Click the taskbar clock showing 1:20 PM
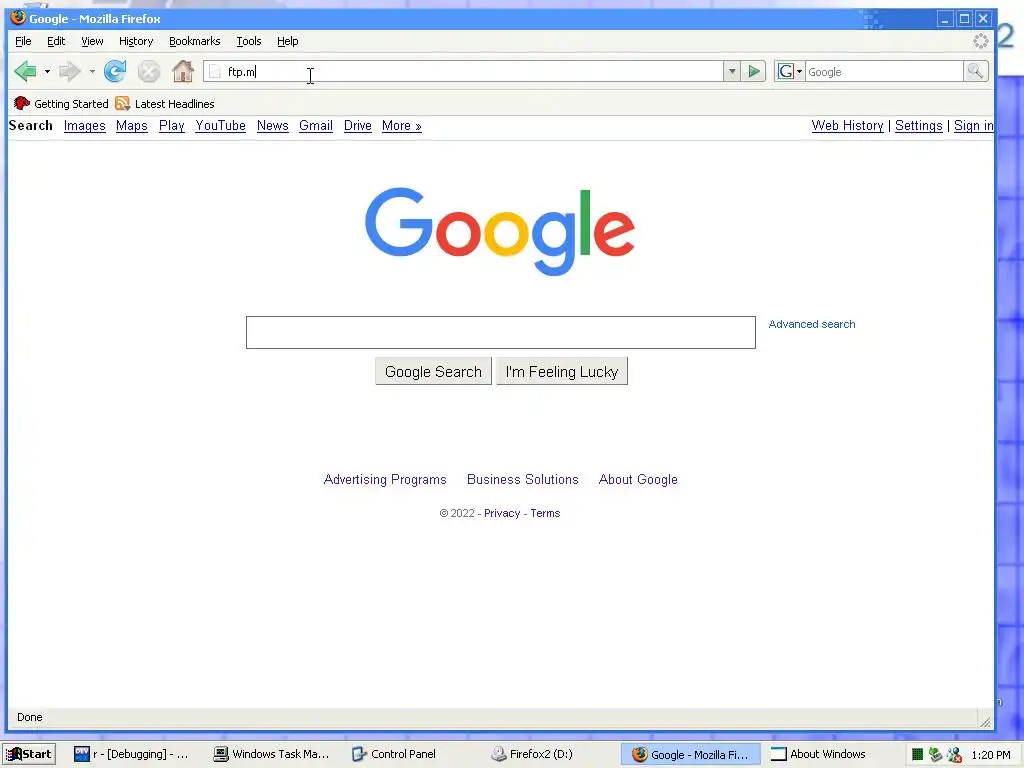 point(991,755)
